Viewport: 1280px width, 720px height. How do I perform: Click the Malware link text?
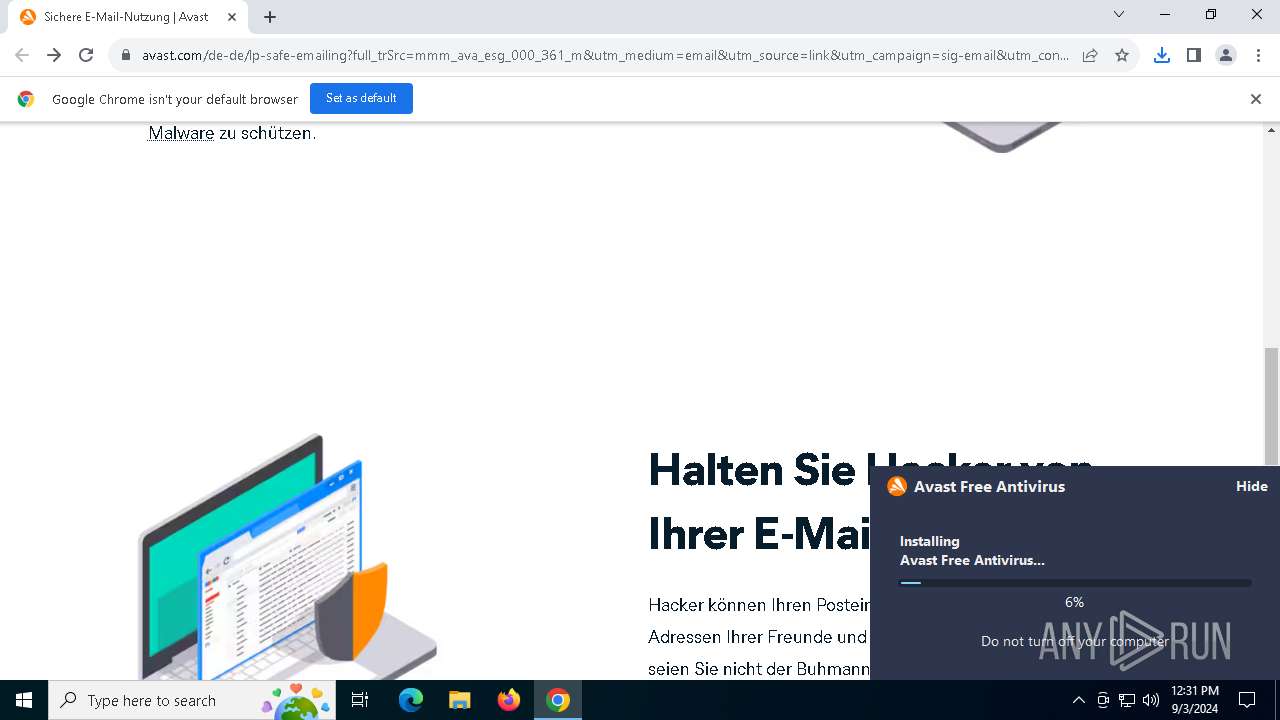181,133
